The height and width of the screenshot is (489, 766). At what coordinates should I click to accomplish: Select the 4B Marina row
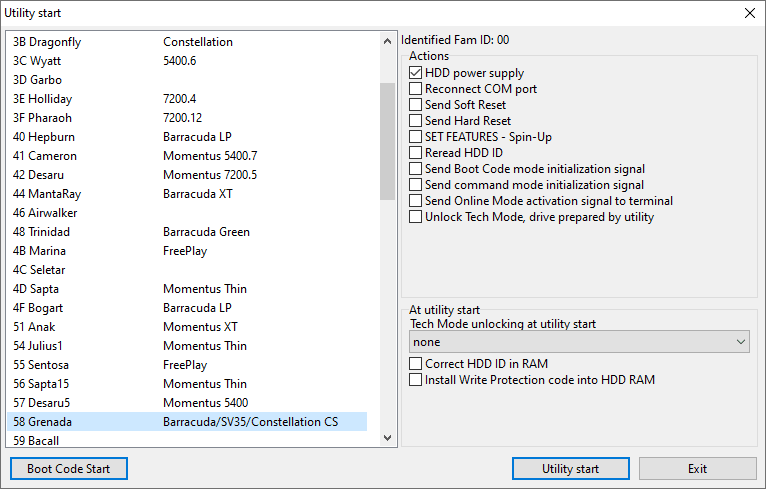187,251
